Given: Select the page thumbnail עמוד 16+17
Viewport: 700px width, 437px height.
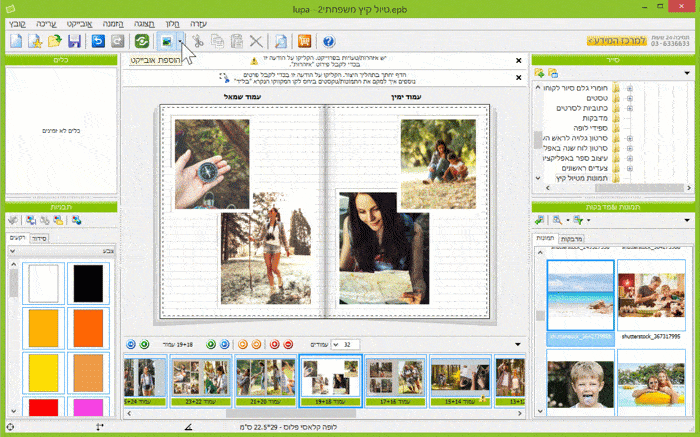Looking at the screenshot, I should pyautogui.click(x=395, y=381).
